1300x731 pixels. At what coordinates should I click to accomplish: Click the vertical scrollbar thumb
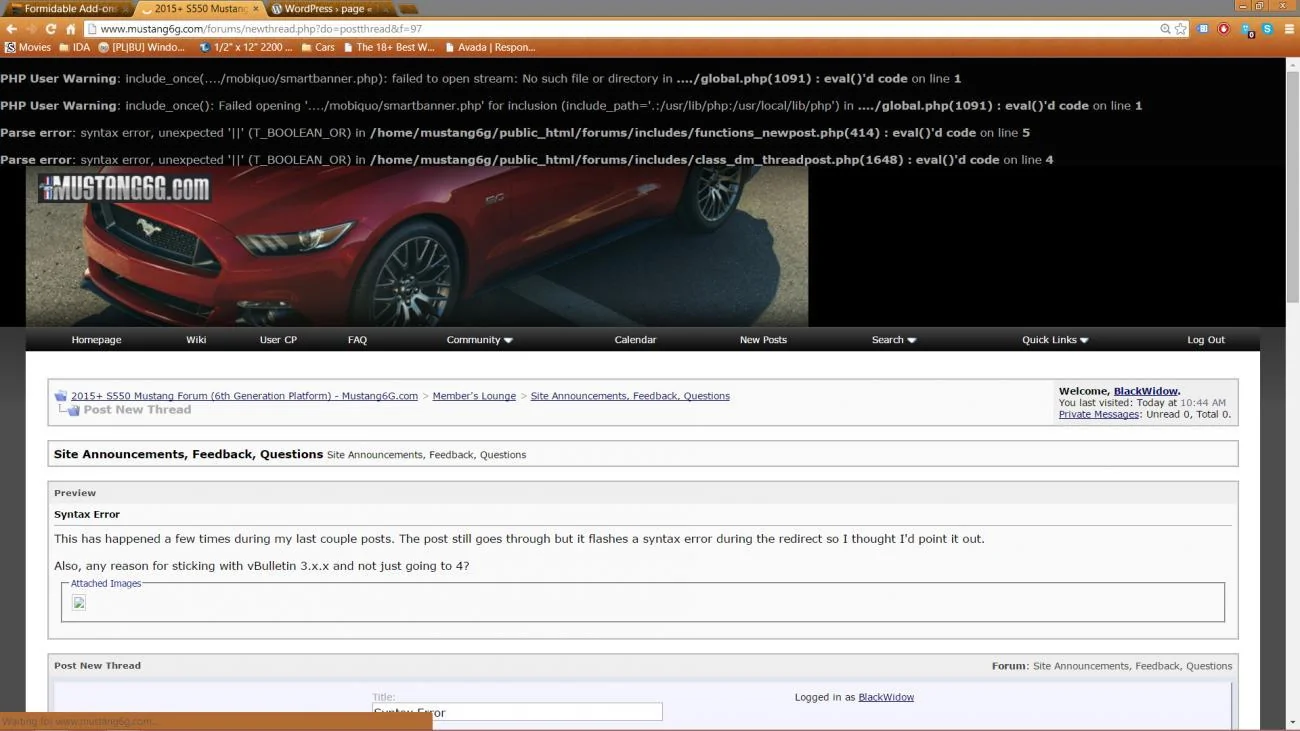pyautogui.click(x=1292, y=185)
